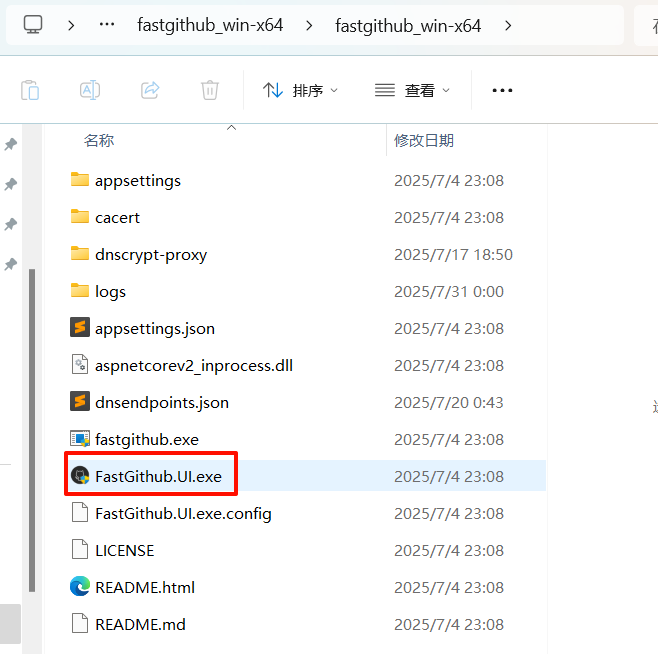Click the This PC monitor icon in breadcrumb

click(x=34, y=25)
